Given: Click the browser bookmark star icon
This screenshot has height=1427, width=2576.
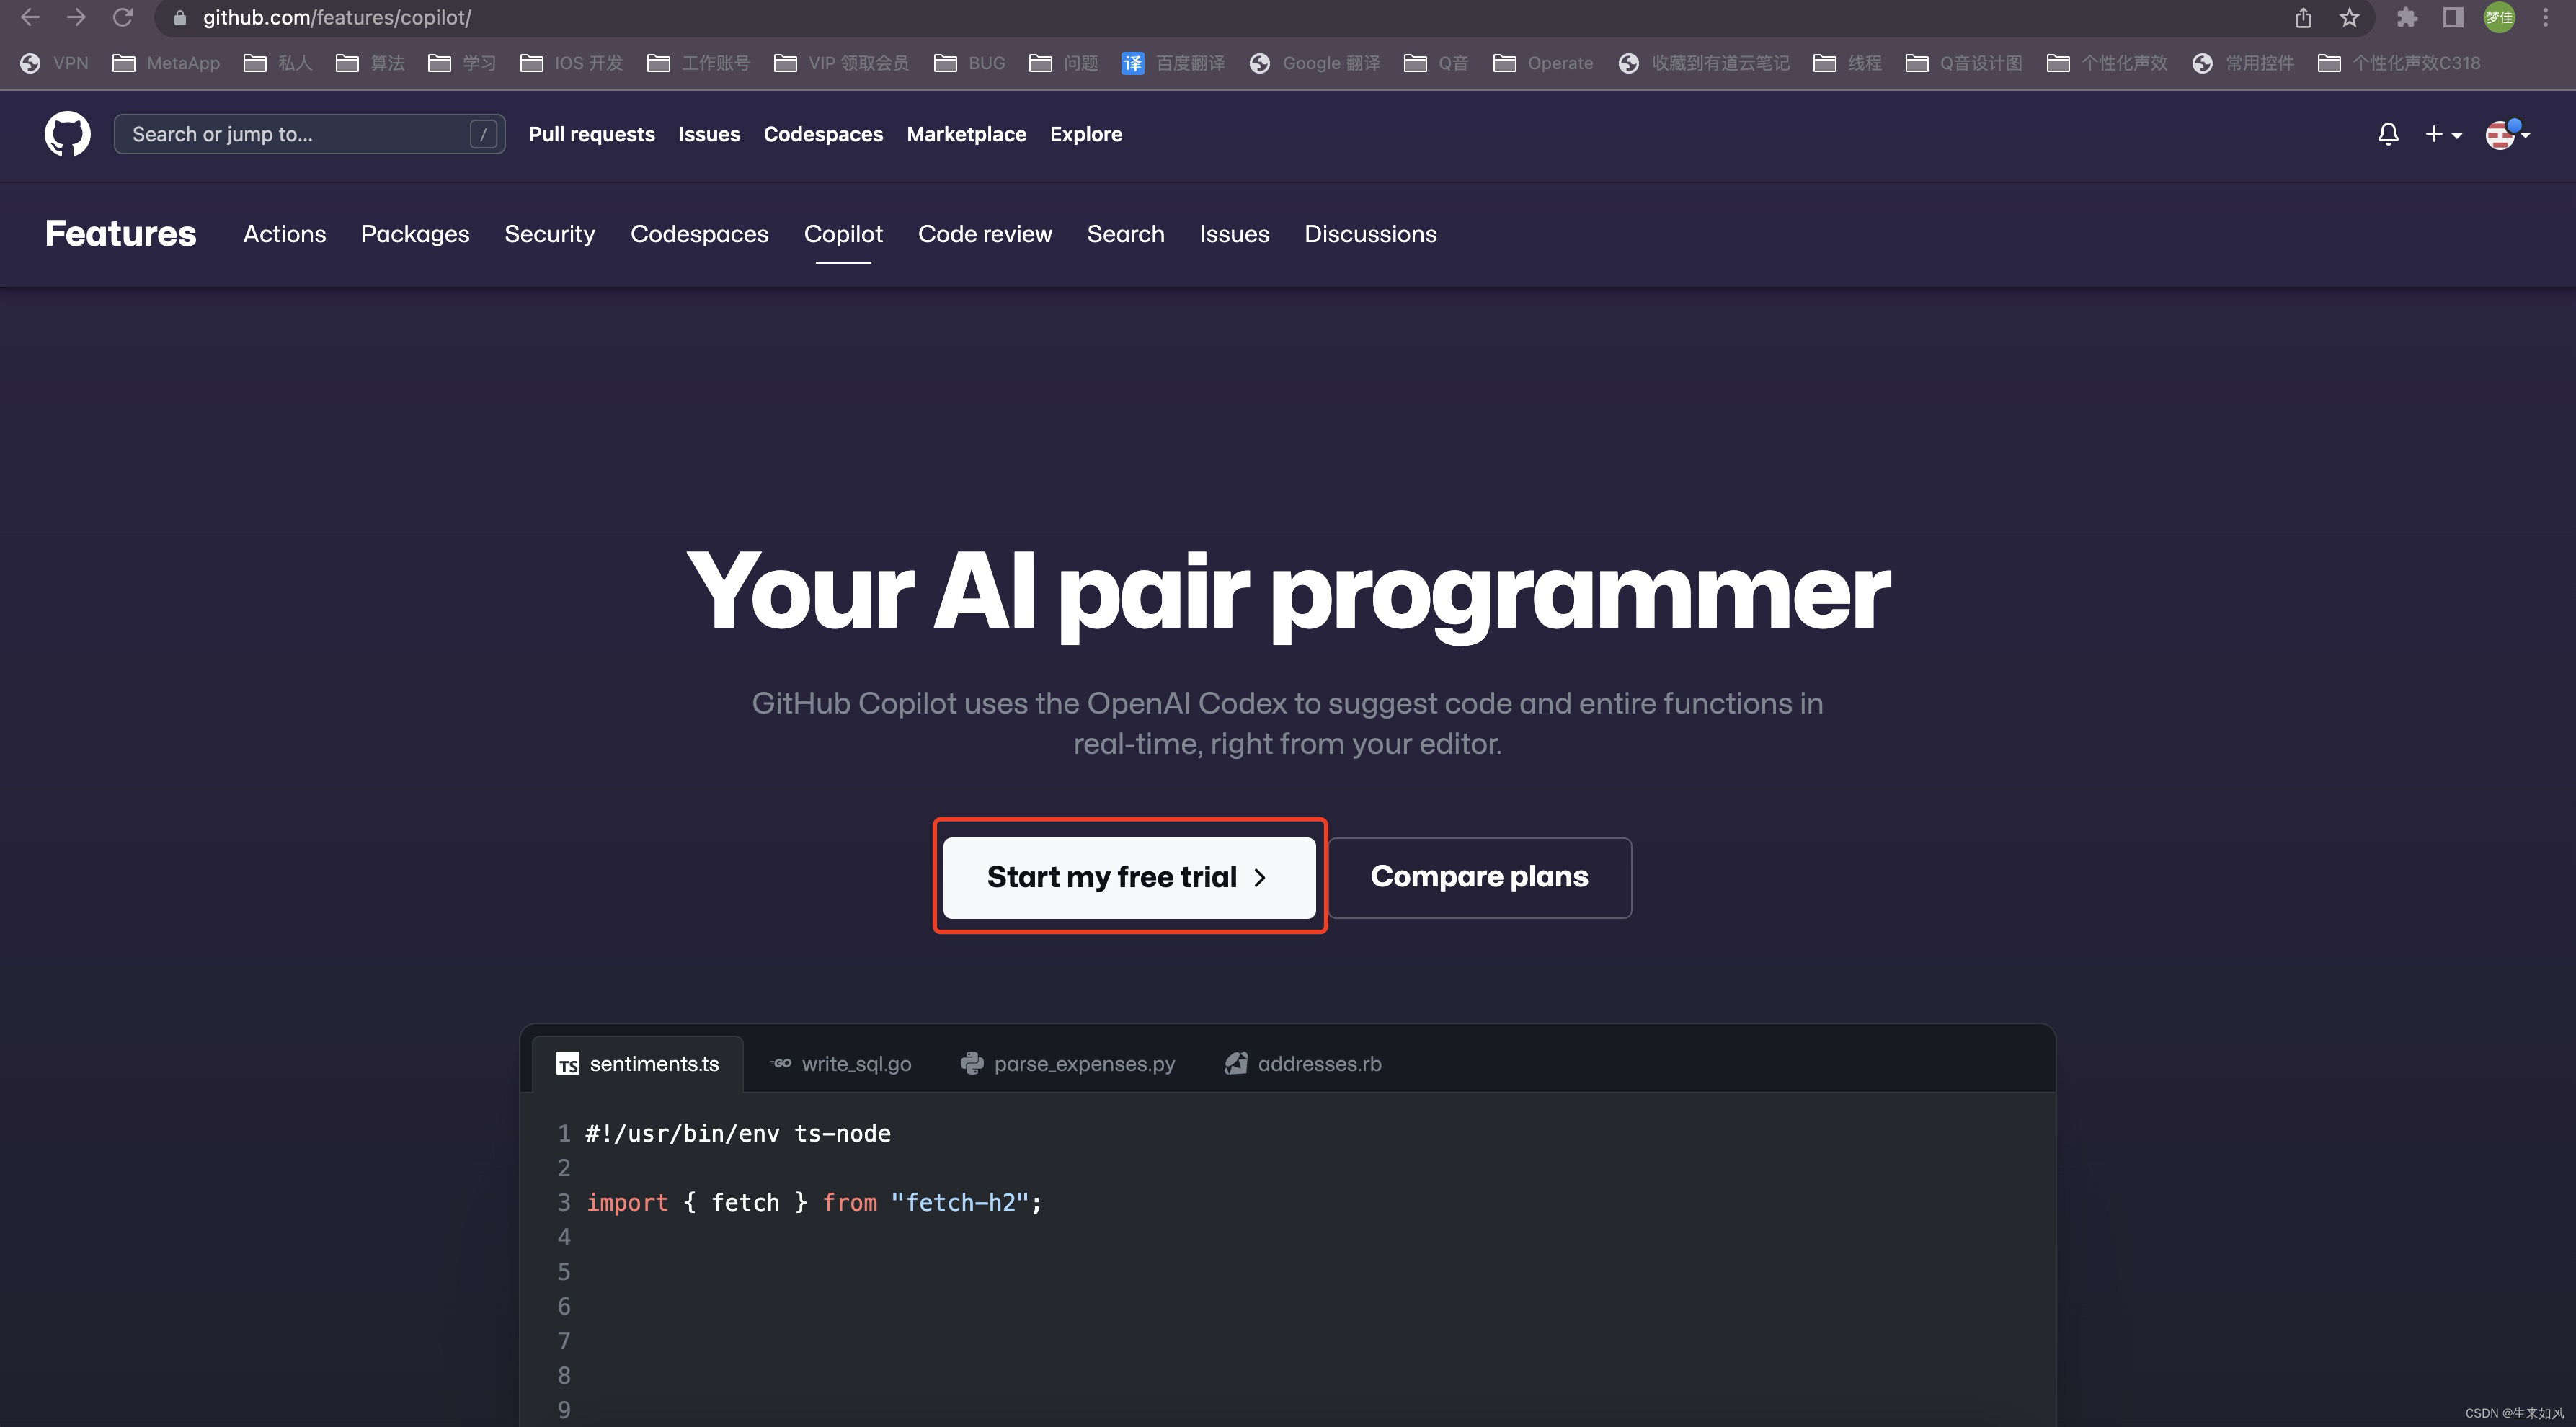Looking at the screenshot, I should click(2350, 18).
